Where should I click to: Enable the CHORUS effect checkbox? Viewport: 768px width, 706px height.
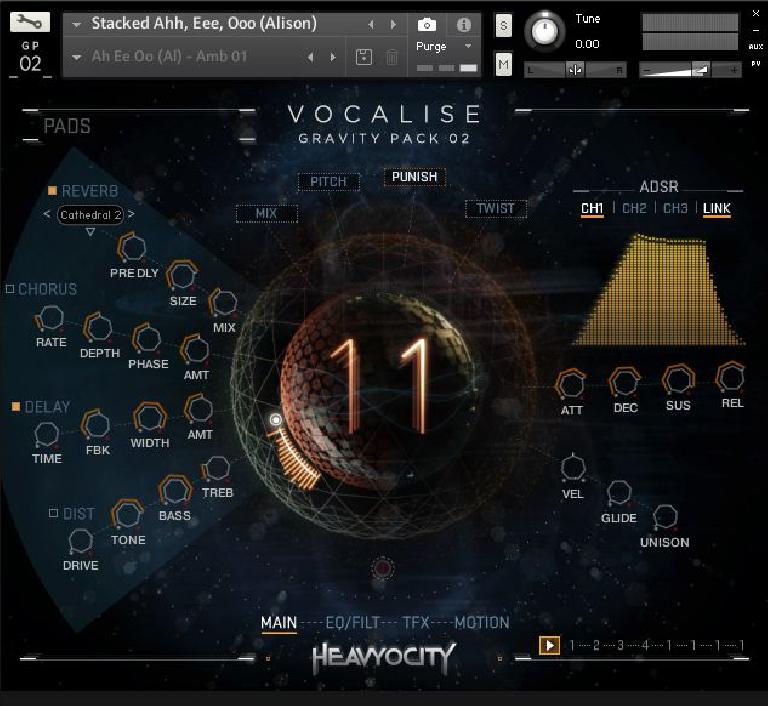click(10, 289)
